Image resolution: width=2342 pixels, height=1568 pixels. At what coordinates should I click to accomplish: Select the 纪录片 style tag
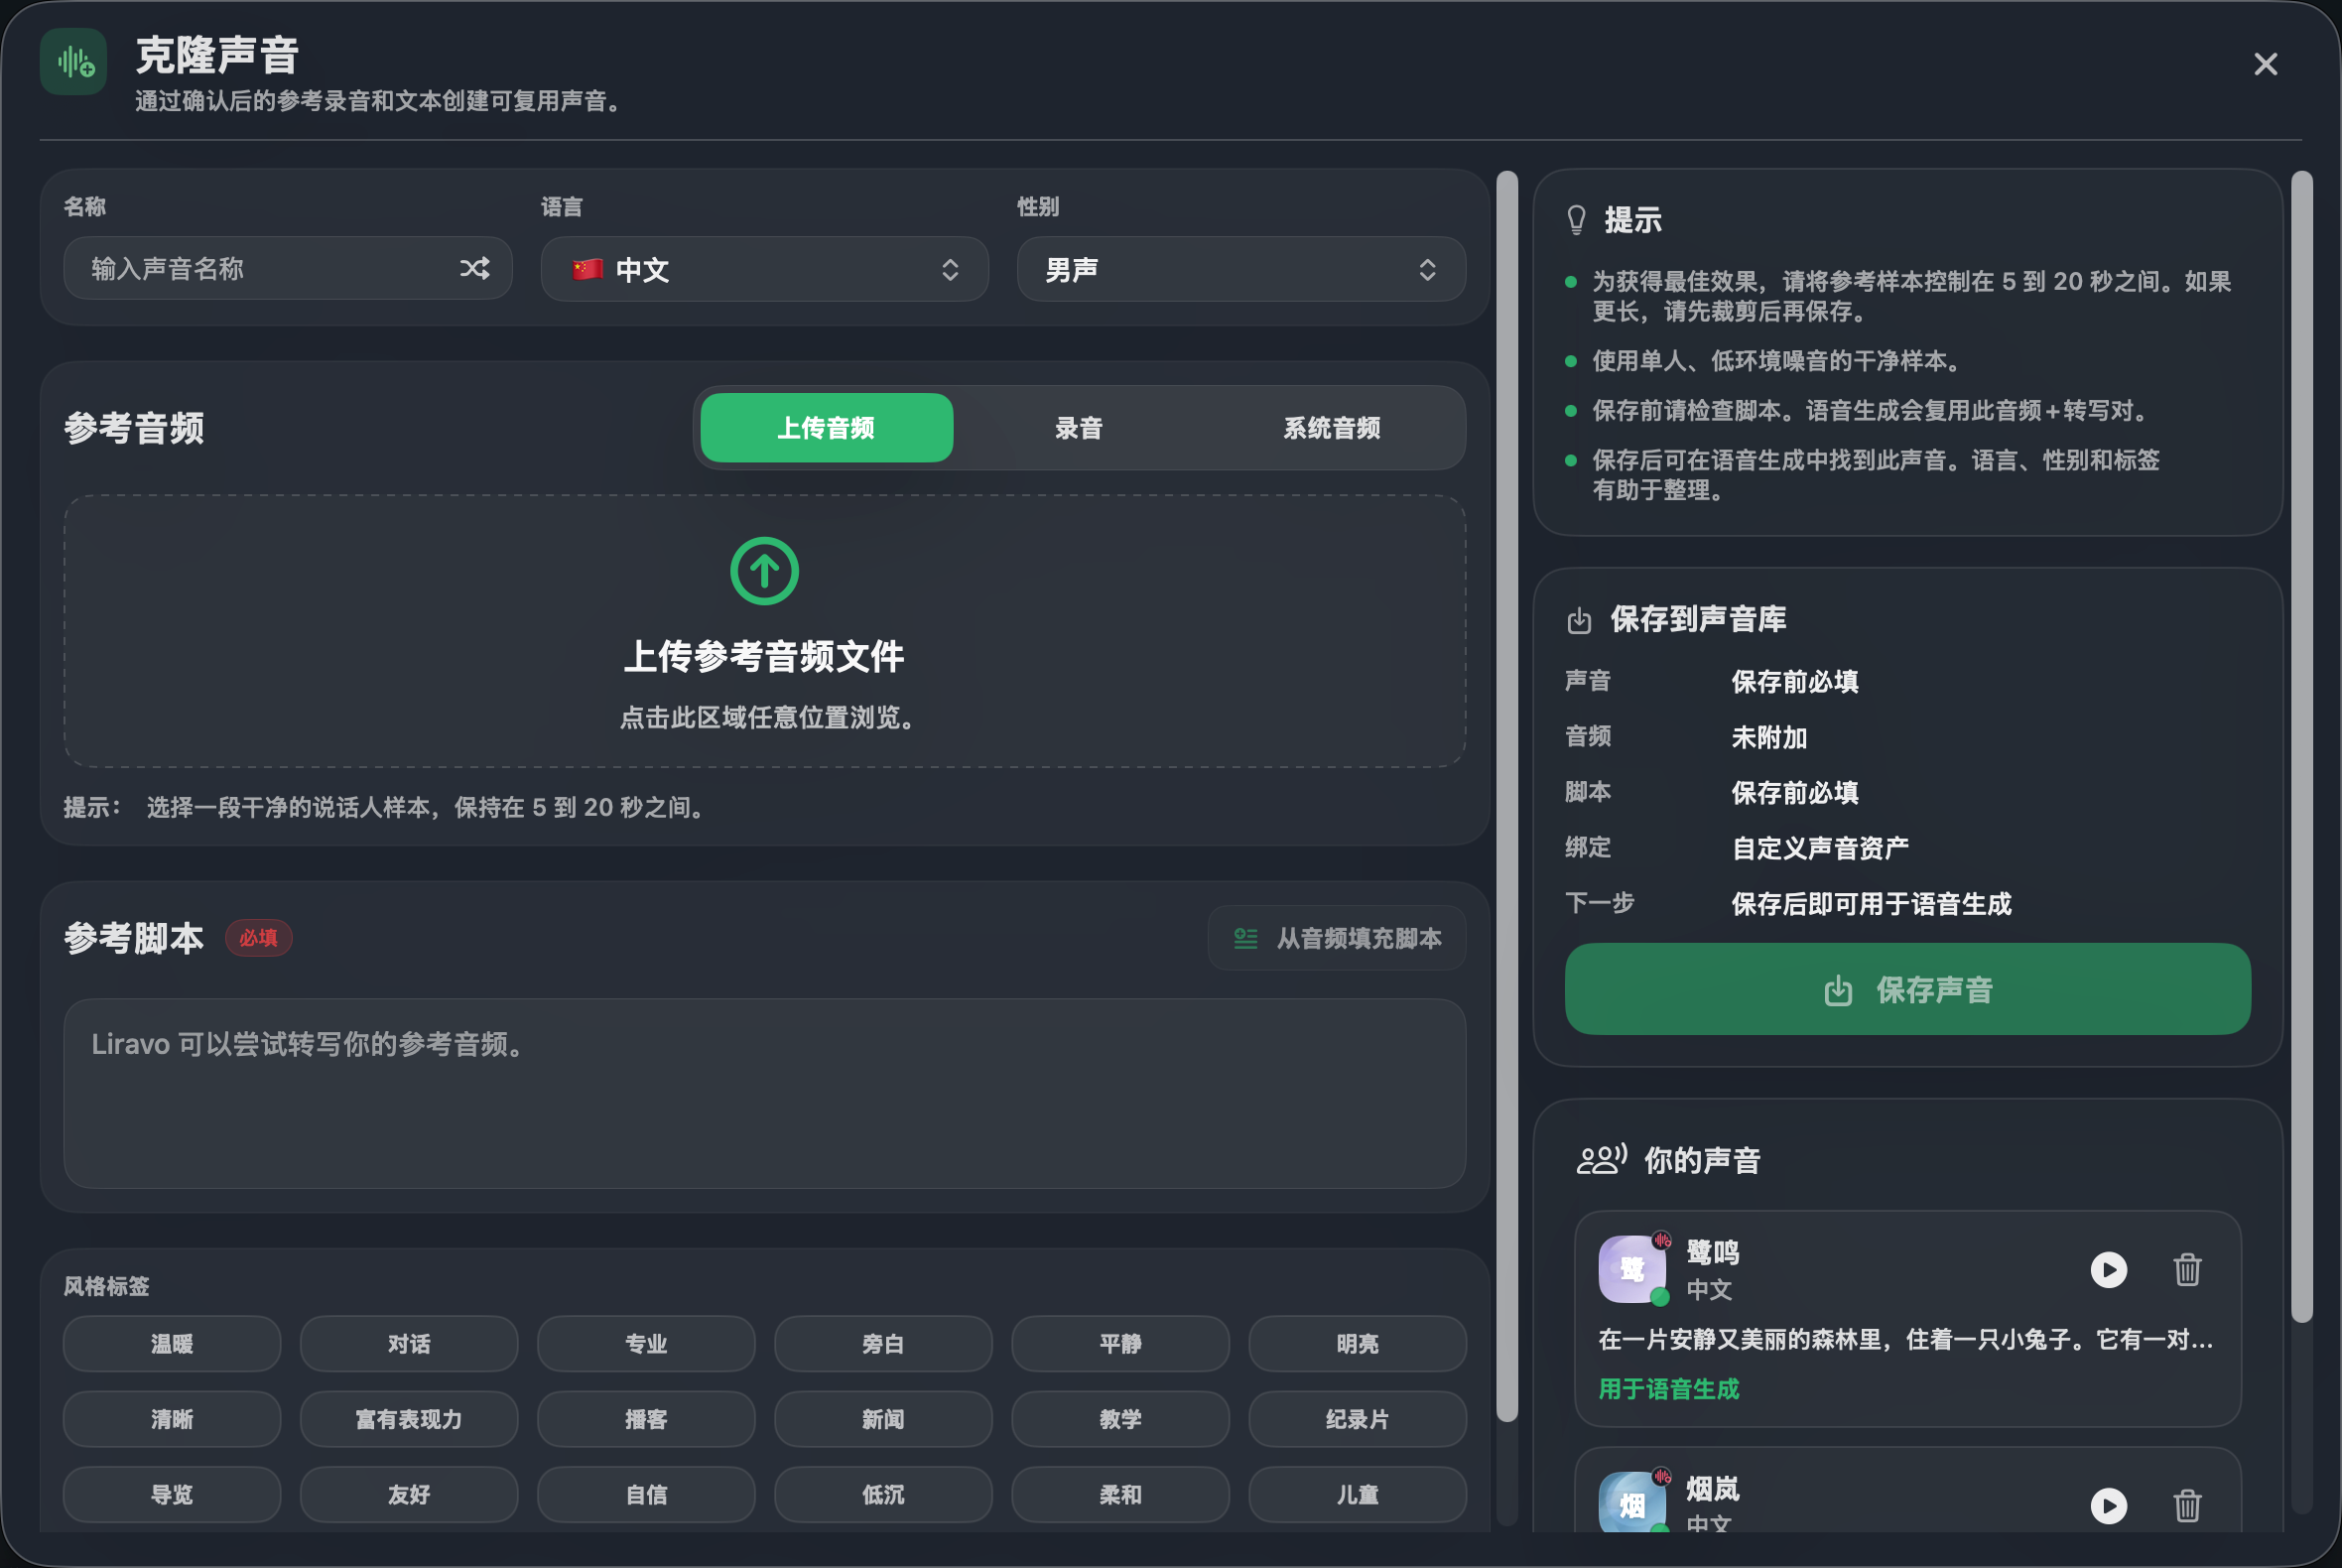point(1357,1419)
